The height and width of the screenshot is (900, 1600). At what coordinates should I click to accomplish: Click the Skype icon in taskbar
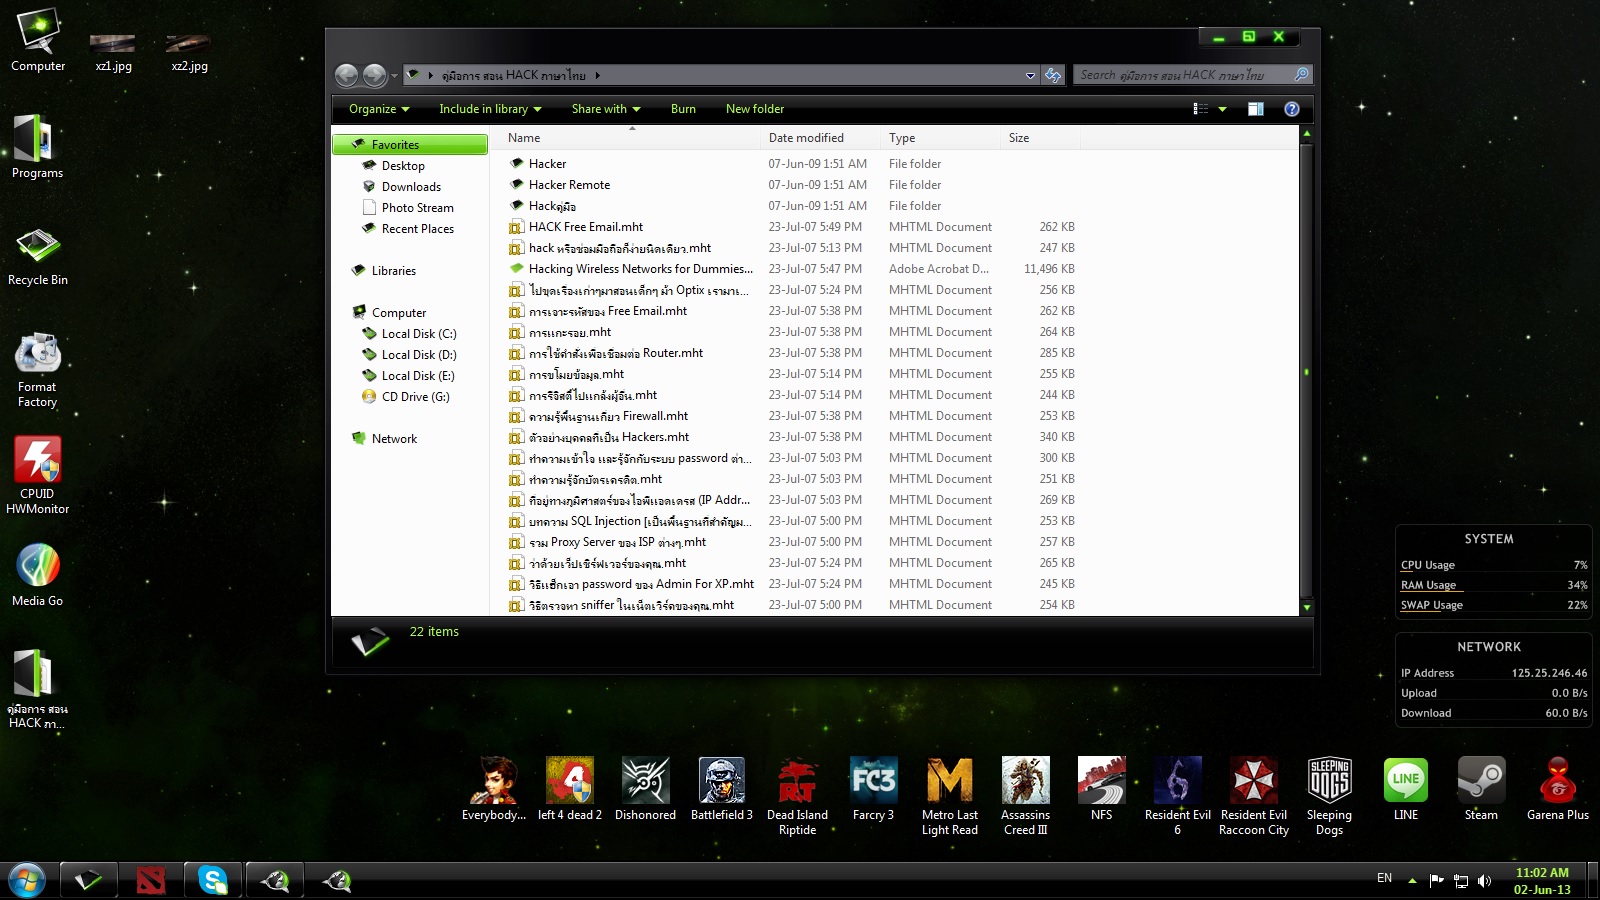pos(213,880)
